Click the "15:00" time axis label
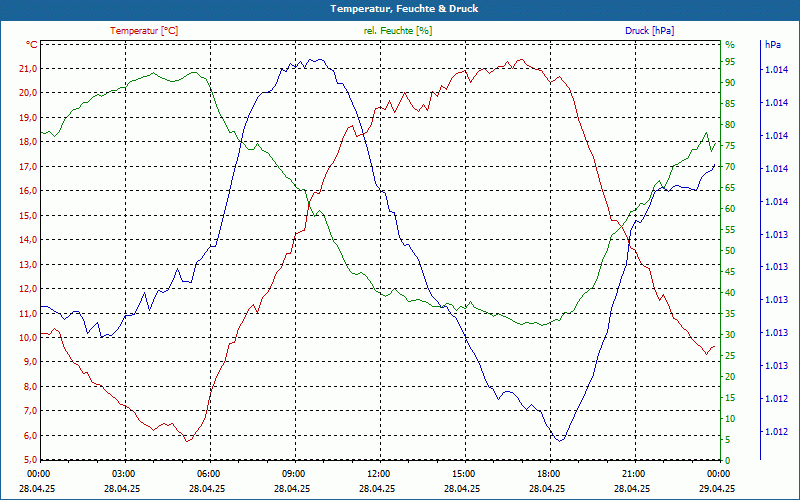The height and width of the screenshot is (500, 800). tap(463, 474)
